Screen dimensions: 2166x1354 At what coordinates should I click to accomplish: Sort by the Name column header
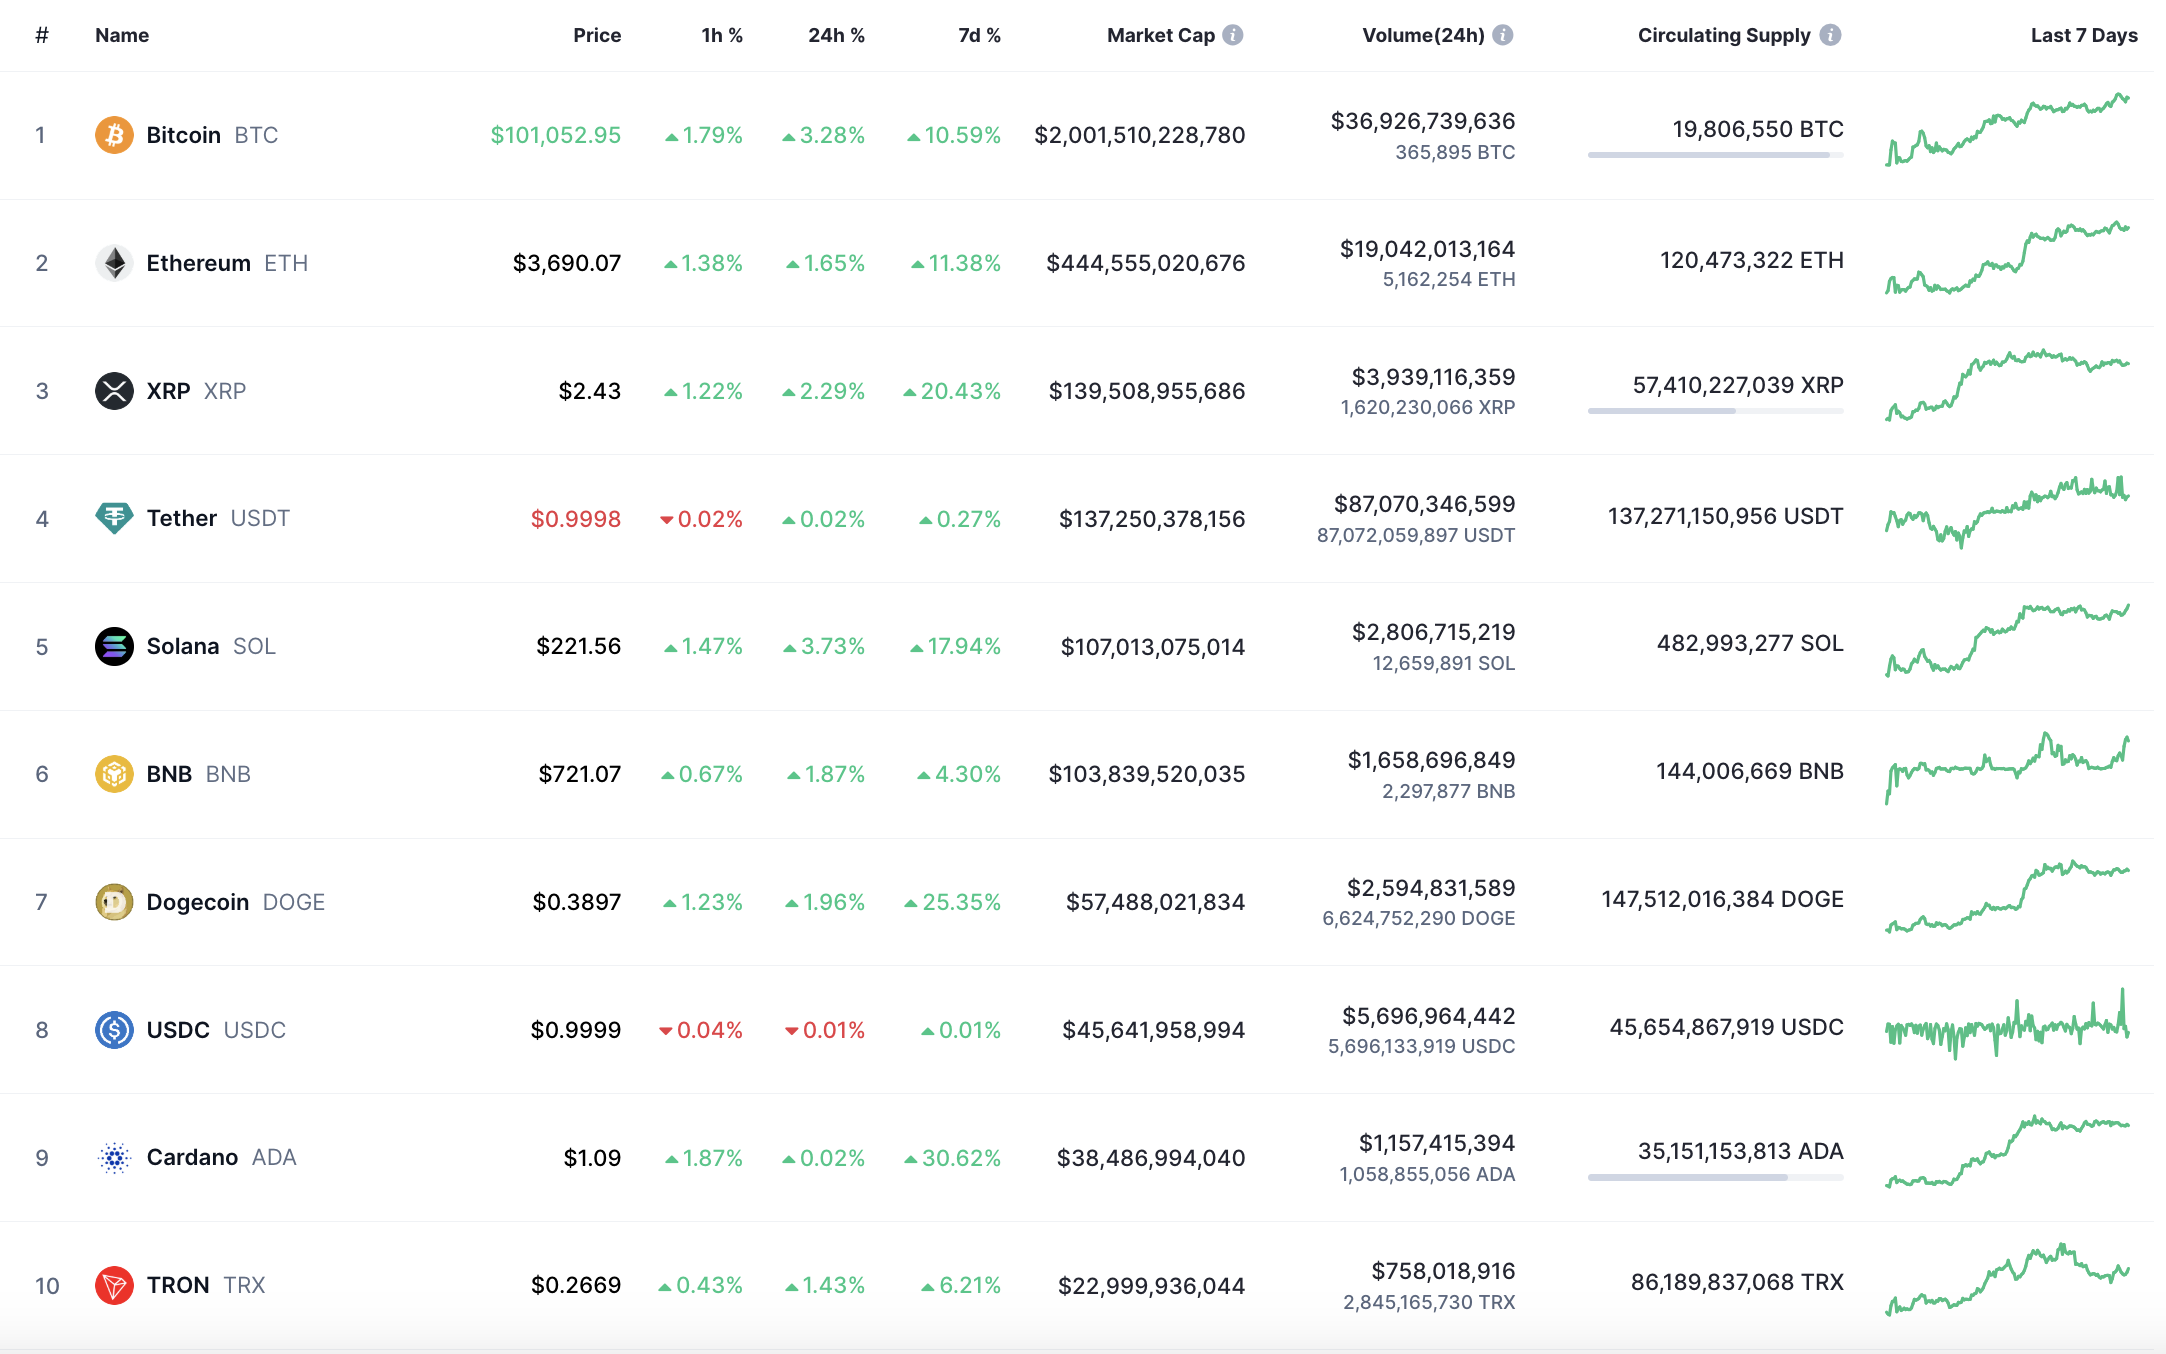(x=122, y=35)
